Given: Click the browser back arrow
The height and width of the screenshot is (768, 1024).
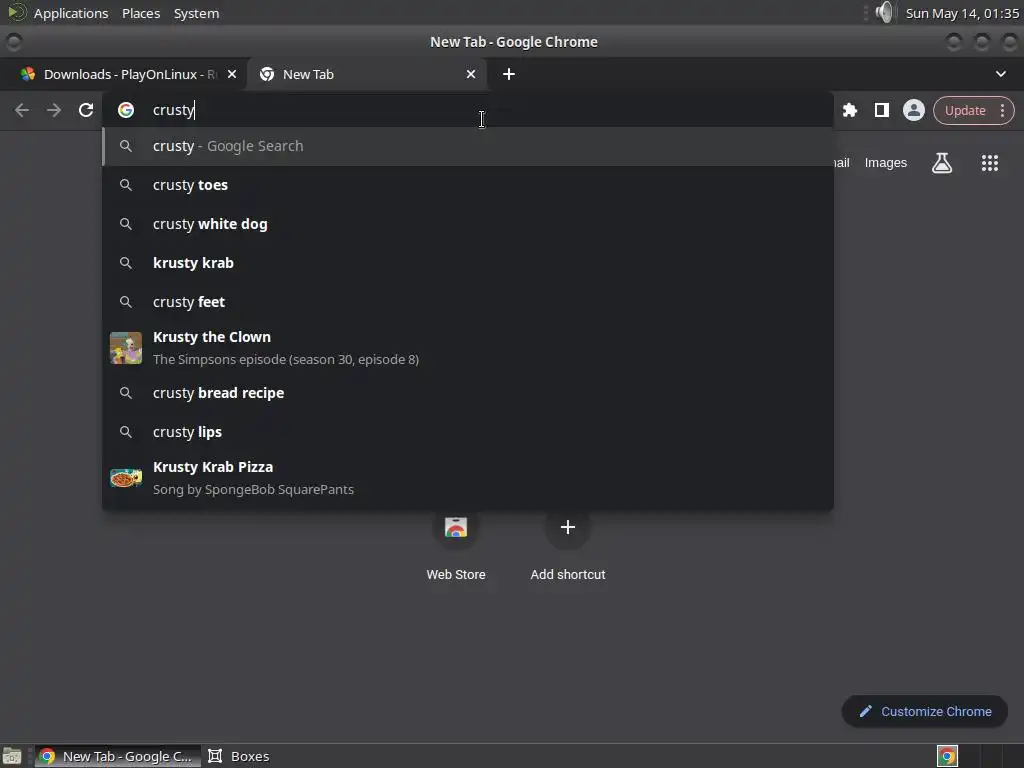Looking at the screenshot, I should click(22, 110).
